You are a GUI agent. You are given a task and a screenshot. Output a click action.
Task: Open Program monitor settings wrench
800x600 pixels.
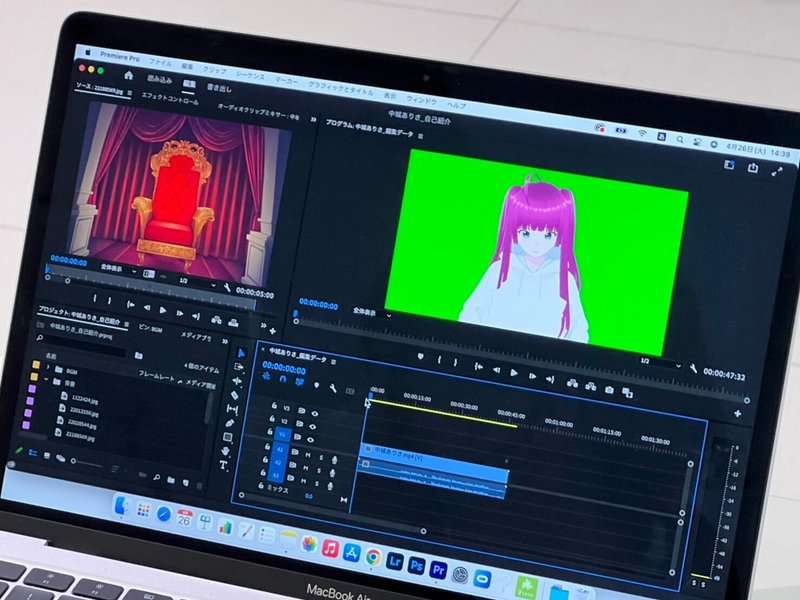693,368
